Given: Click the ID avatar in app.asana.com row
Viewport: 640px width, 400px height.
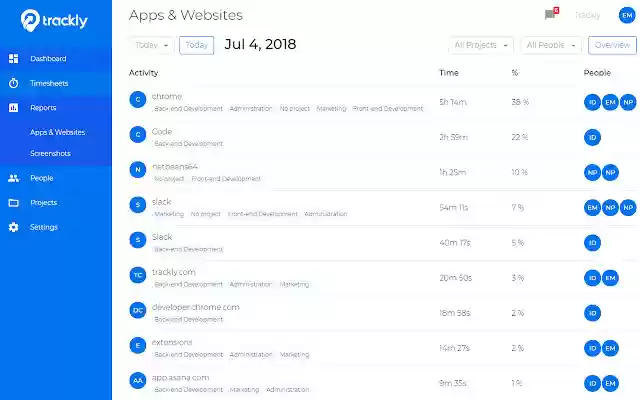Looking at the screenshot, I should tap(592, 383).
